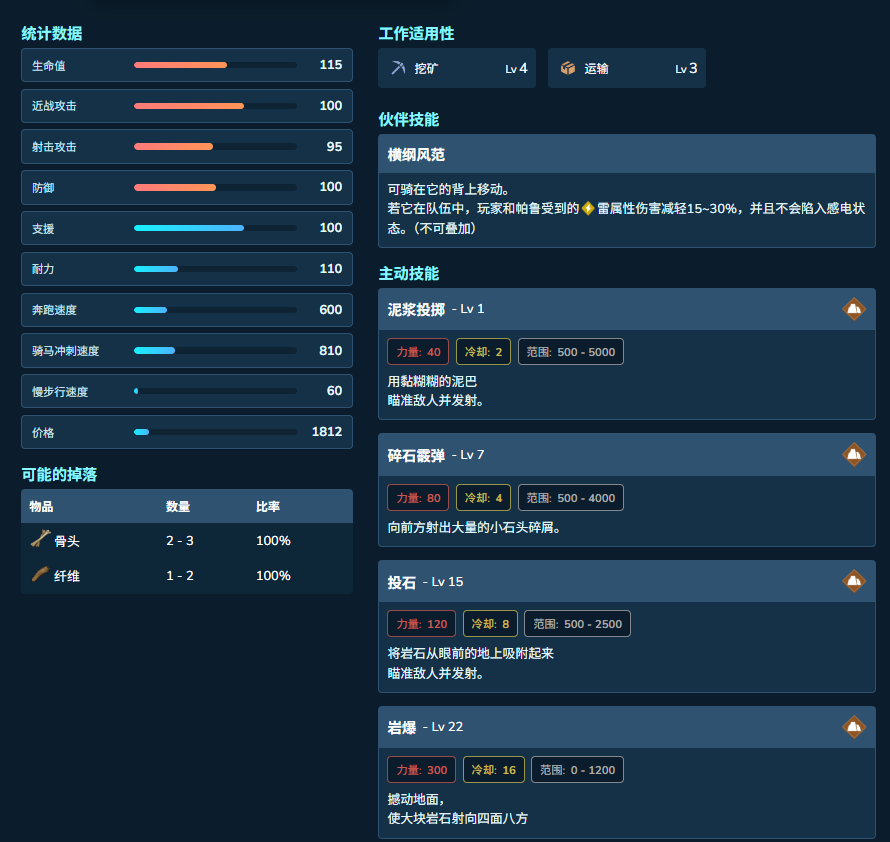Screen dimensions: 890x842
Task: Click the 比率 column header
Action: 268,506
